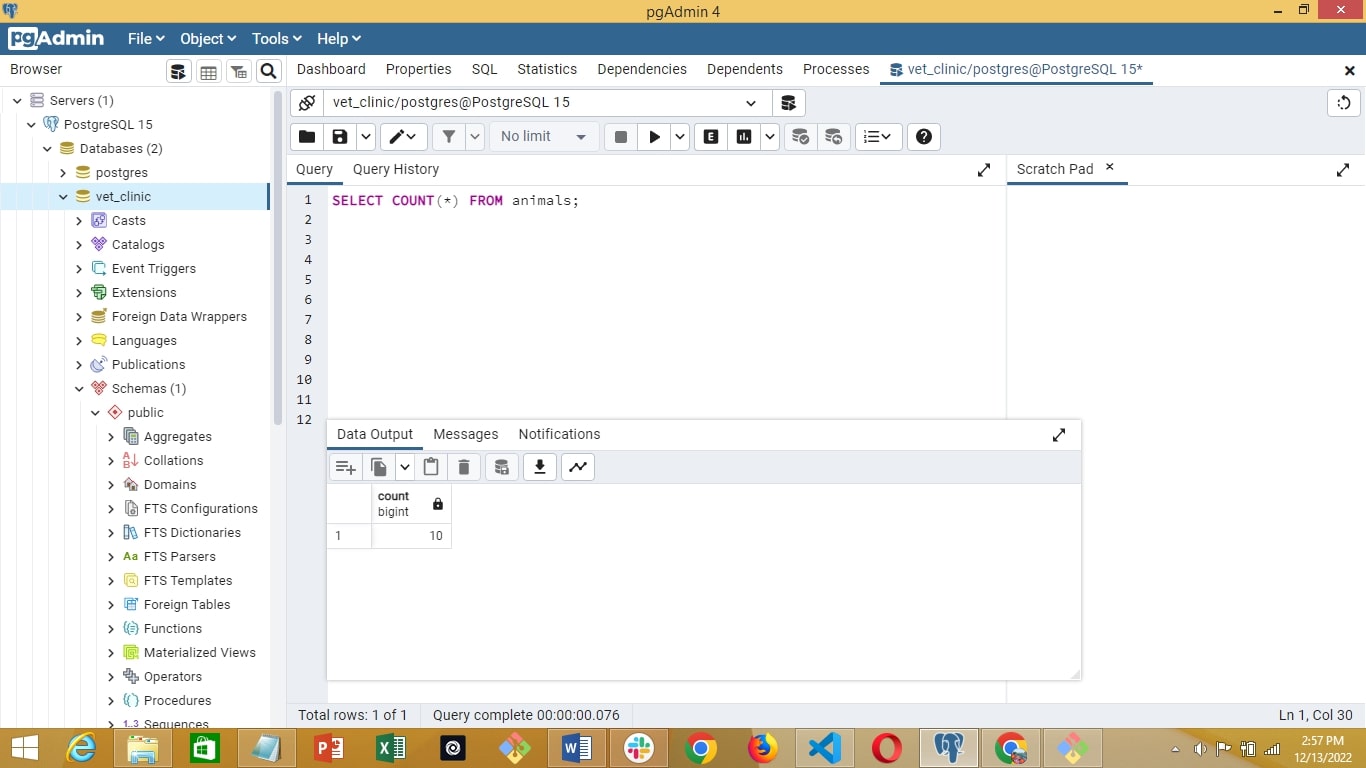The width and height of the screenshot is (1366, 768).
Task: Copy selected rows with the copy icon
Action: [x=378, y=467]
